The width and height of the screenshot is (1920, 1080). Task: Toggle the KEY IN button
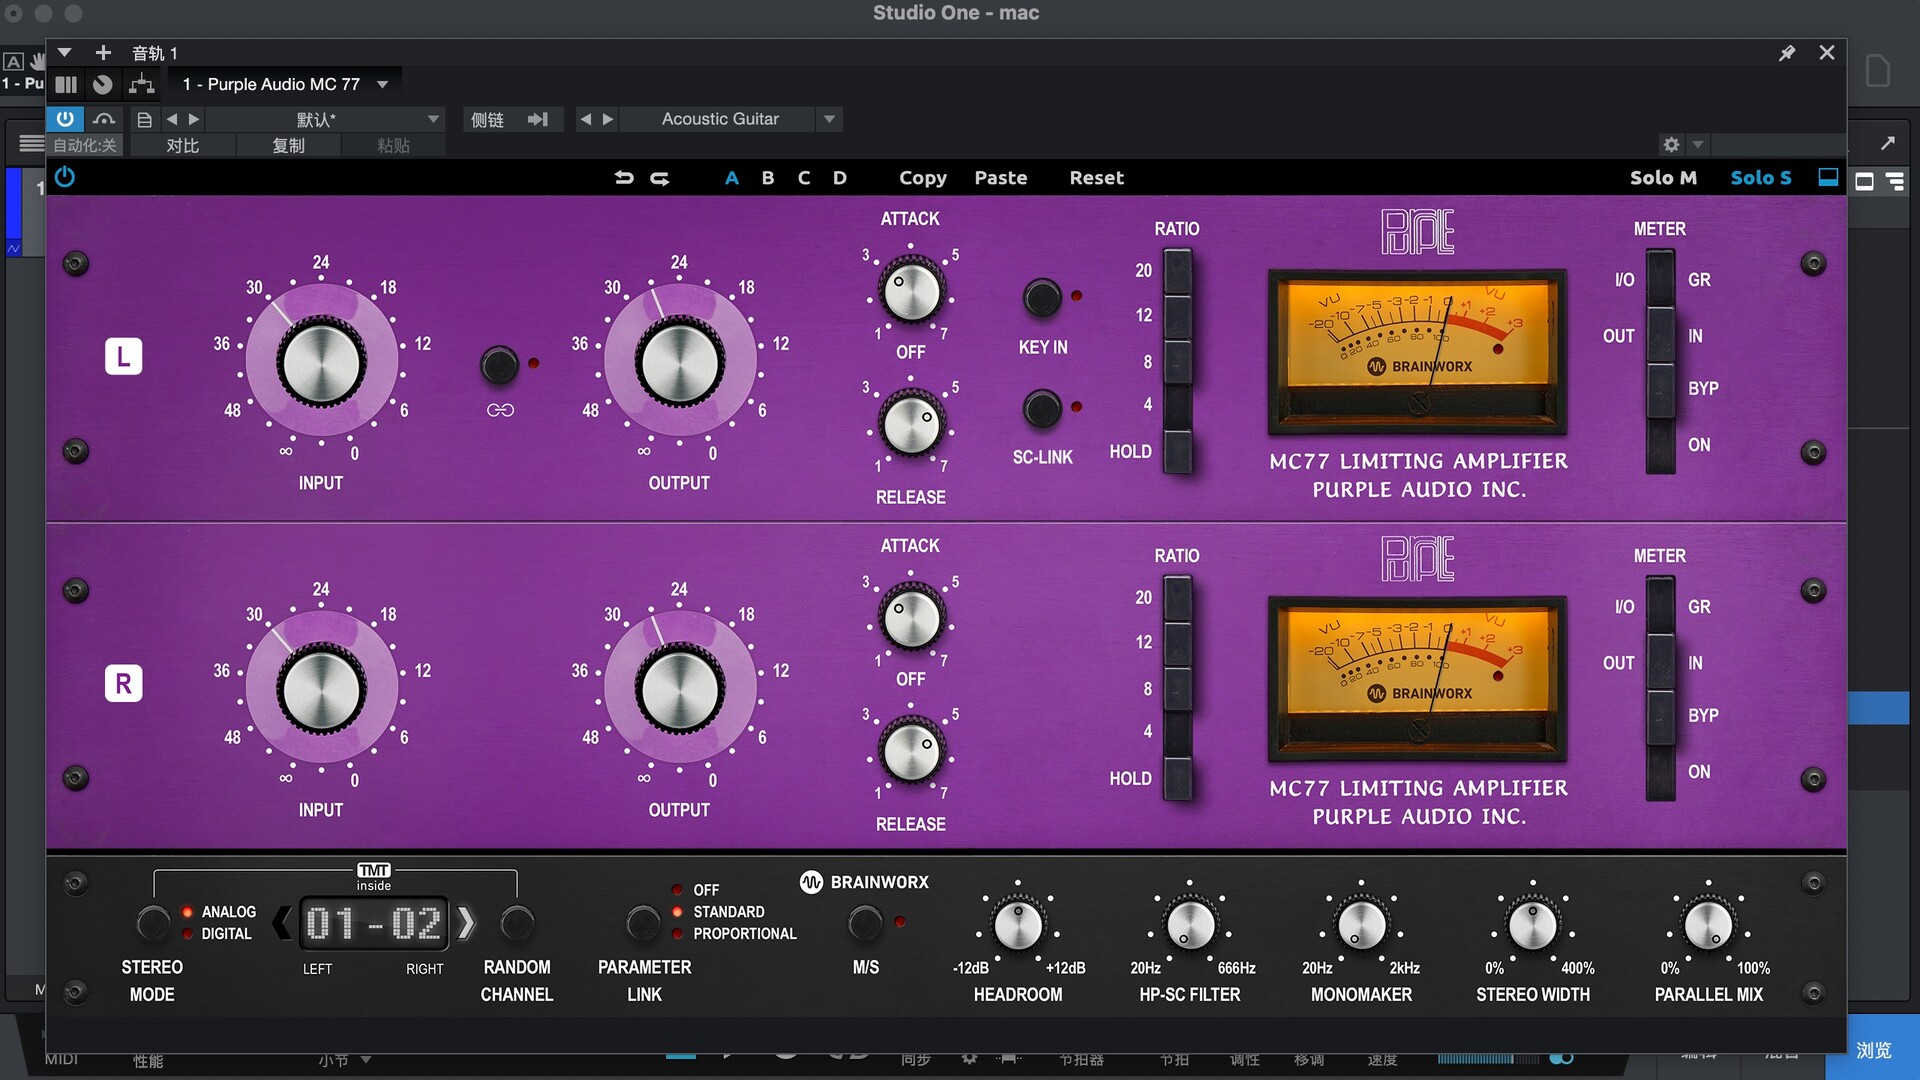[x=1042, y=297]
